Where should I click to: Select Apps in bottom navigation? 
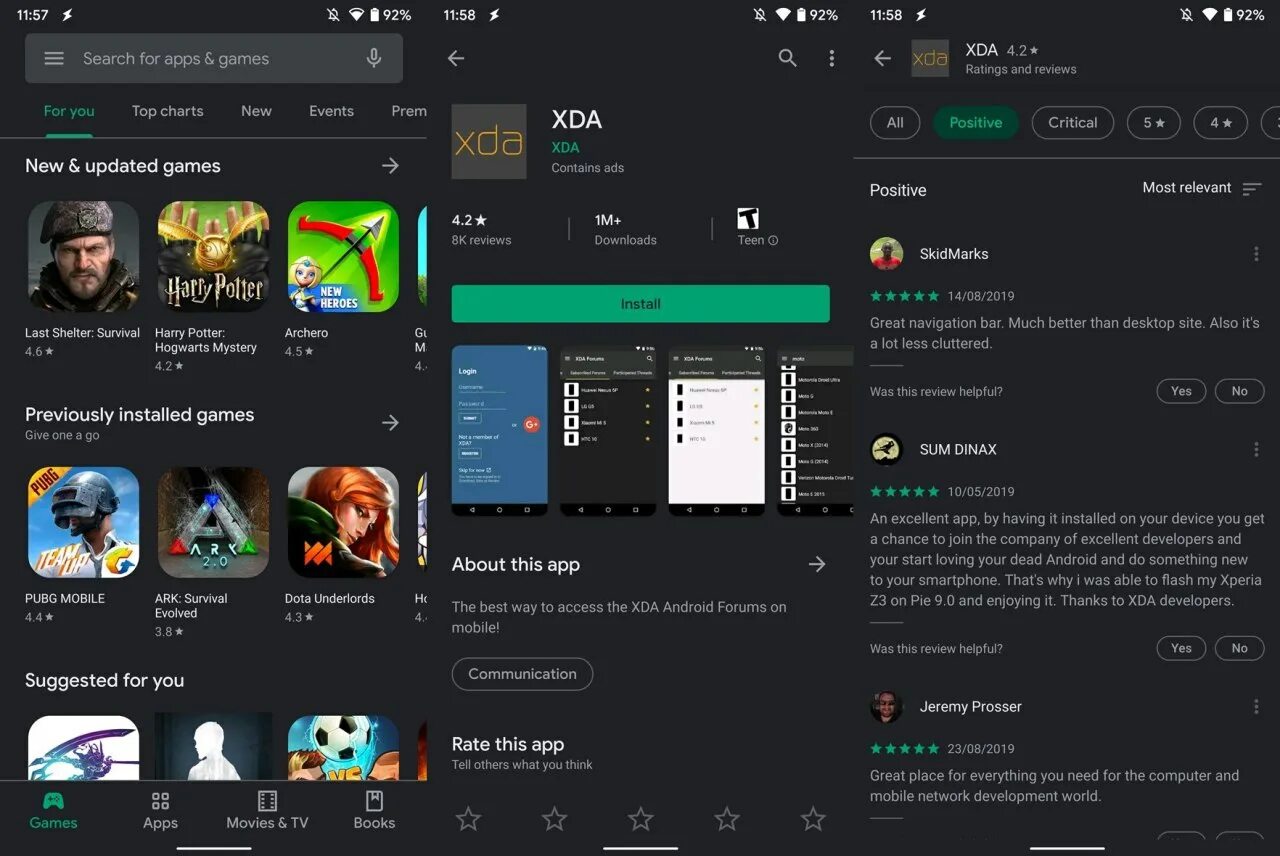point(160,811)
